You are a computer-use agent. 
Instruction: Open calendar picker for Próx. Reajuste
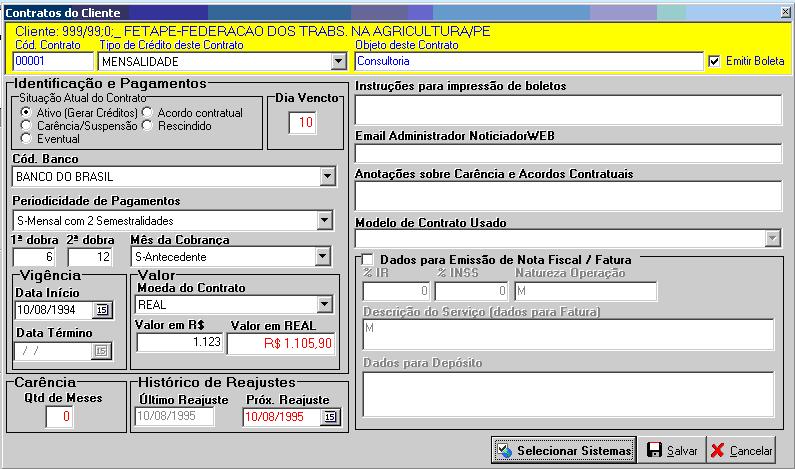coord(329,417)
